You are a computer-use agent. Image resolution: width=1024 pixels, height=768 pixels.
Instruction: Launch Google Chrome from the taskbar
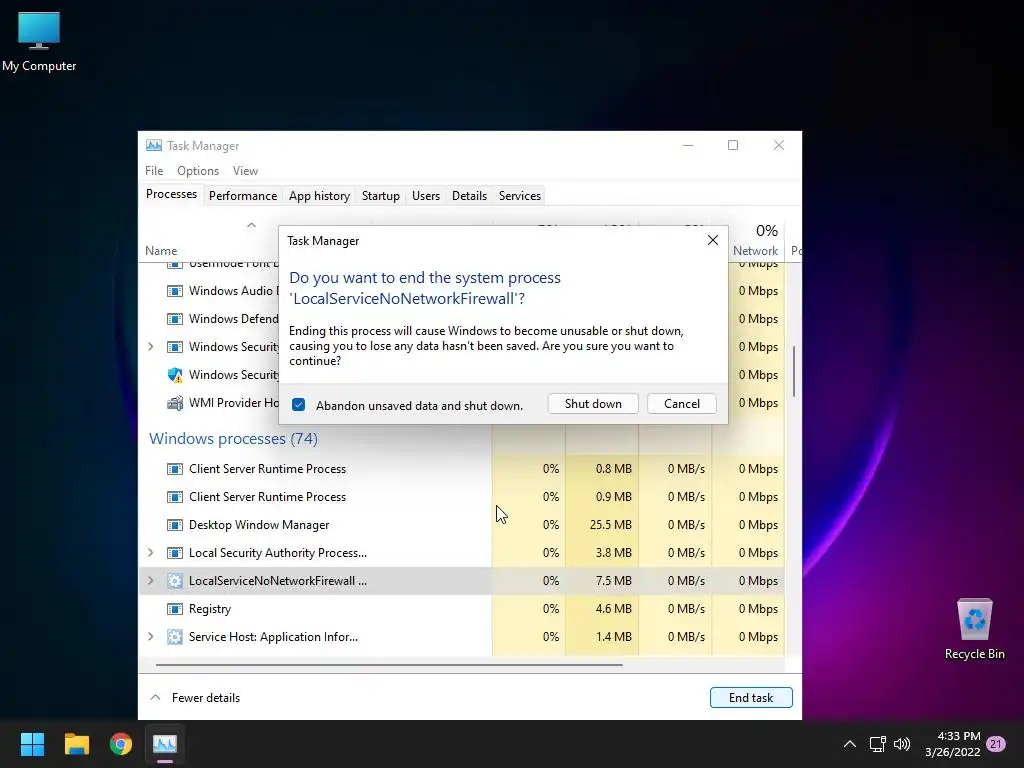121,744
